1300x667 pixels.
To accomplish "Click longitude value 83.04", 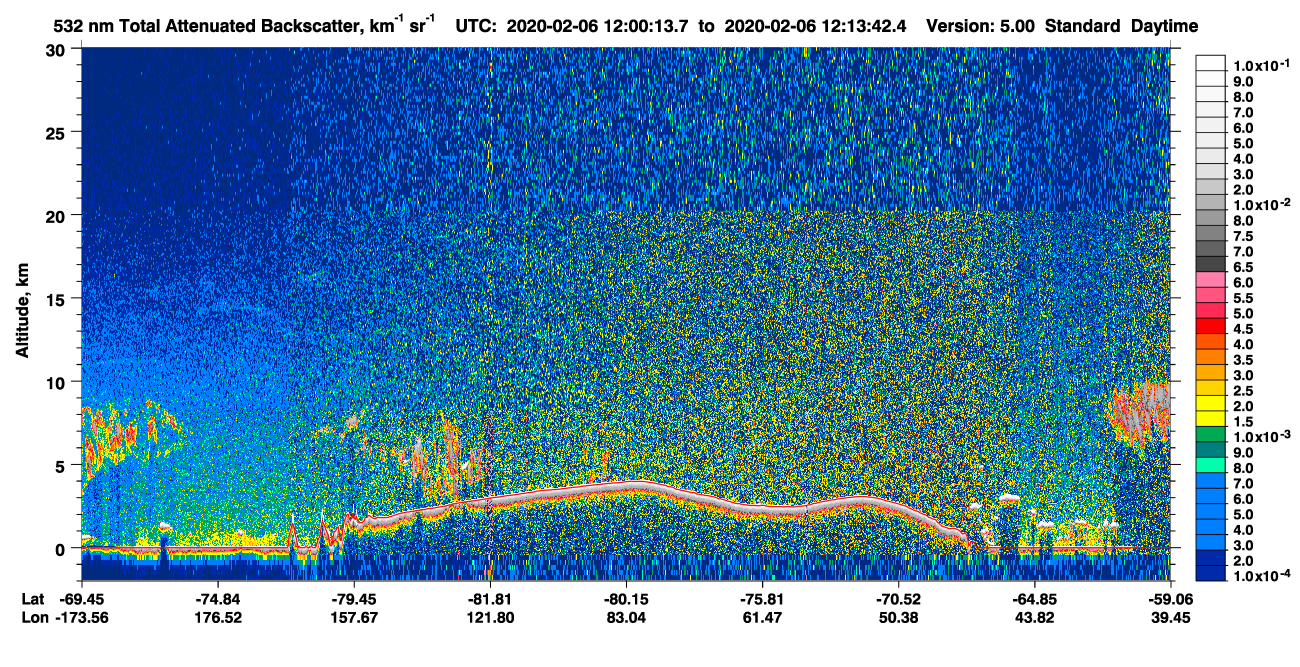I will (x=626, y=618).
